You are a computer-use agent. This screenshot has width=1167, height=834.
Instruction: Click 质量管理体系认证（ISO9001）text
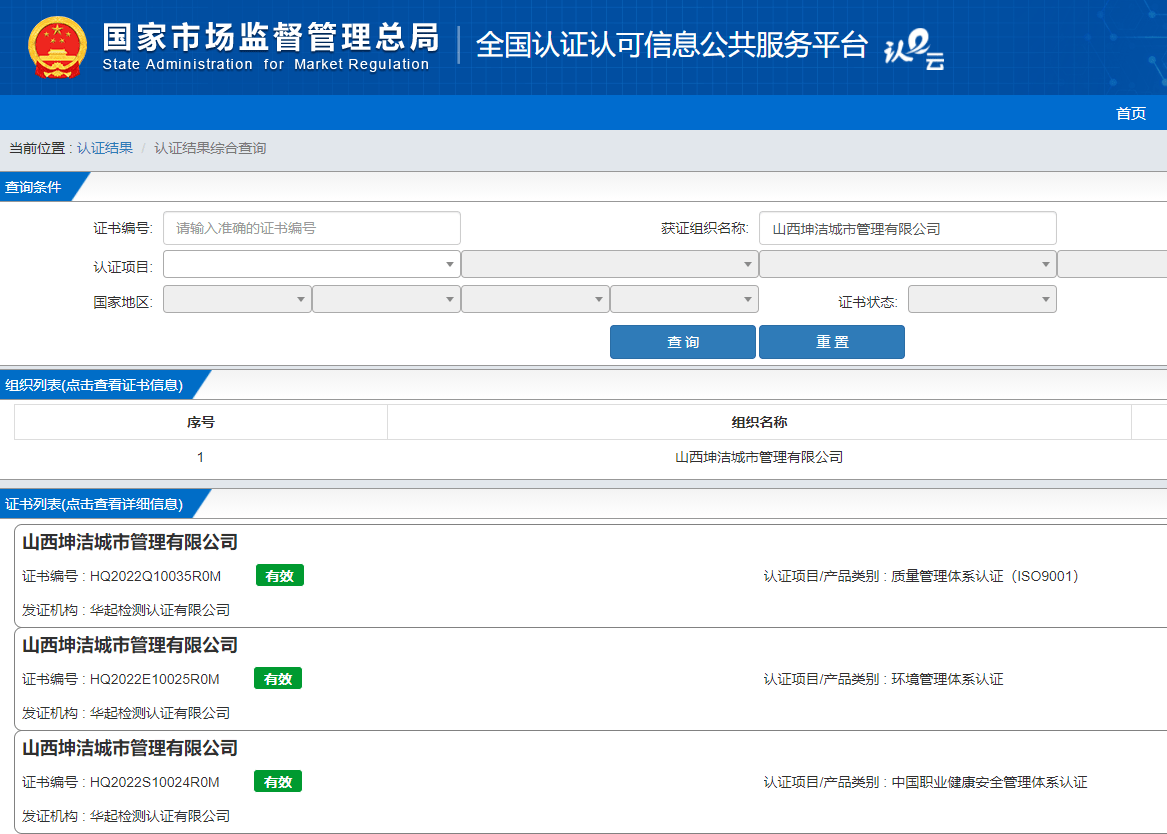tap(985, 576)
